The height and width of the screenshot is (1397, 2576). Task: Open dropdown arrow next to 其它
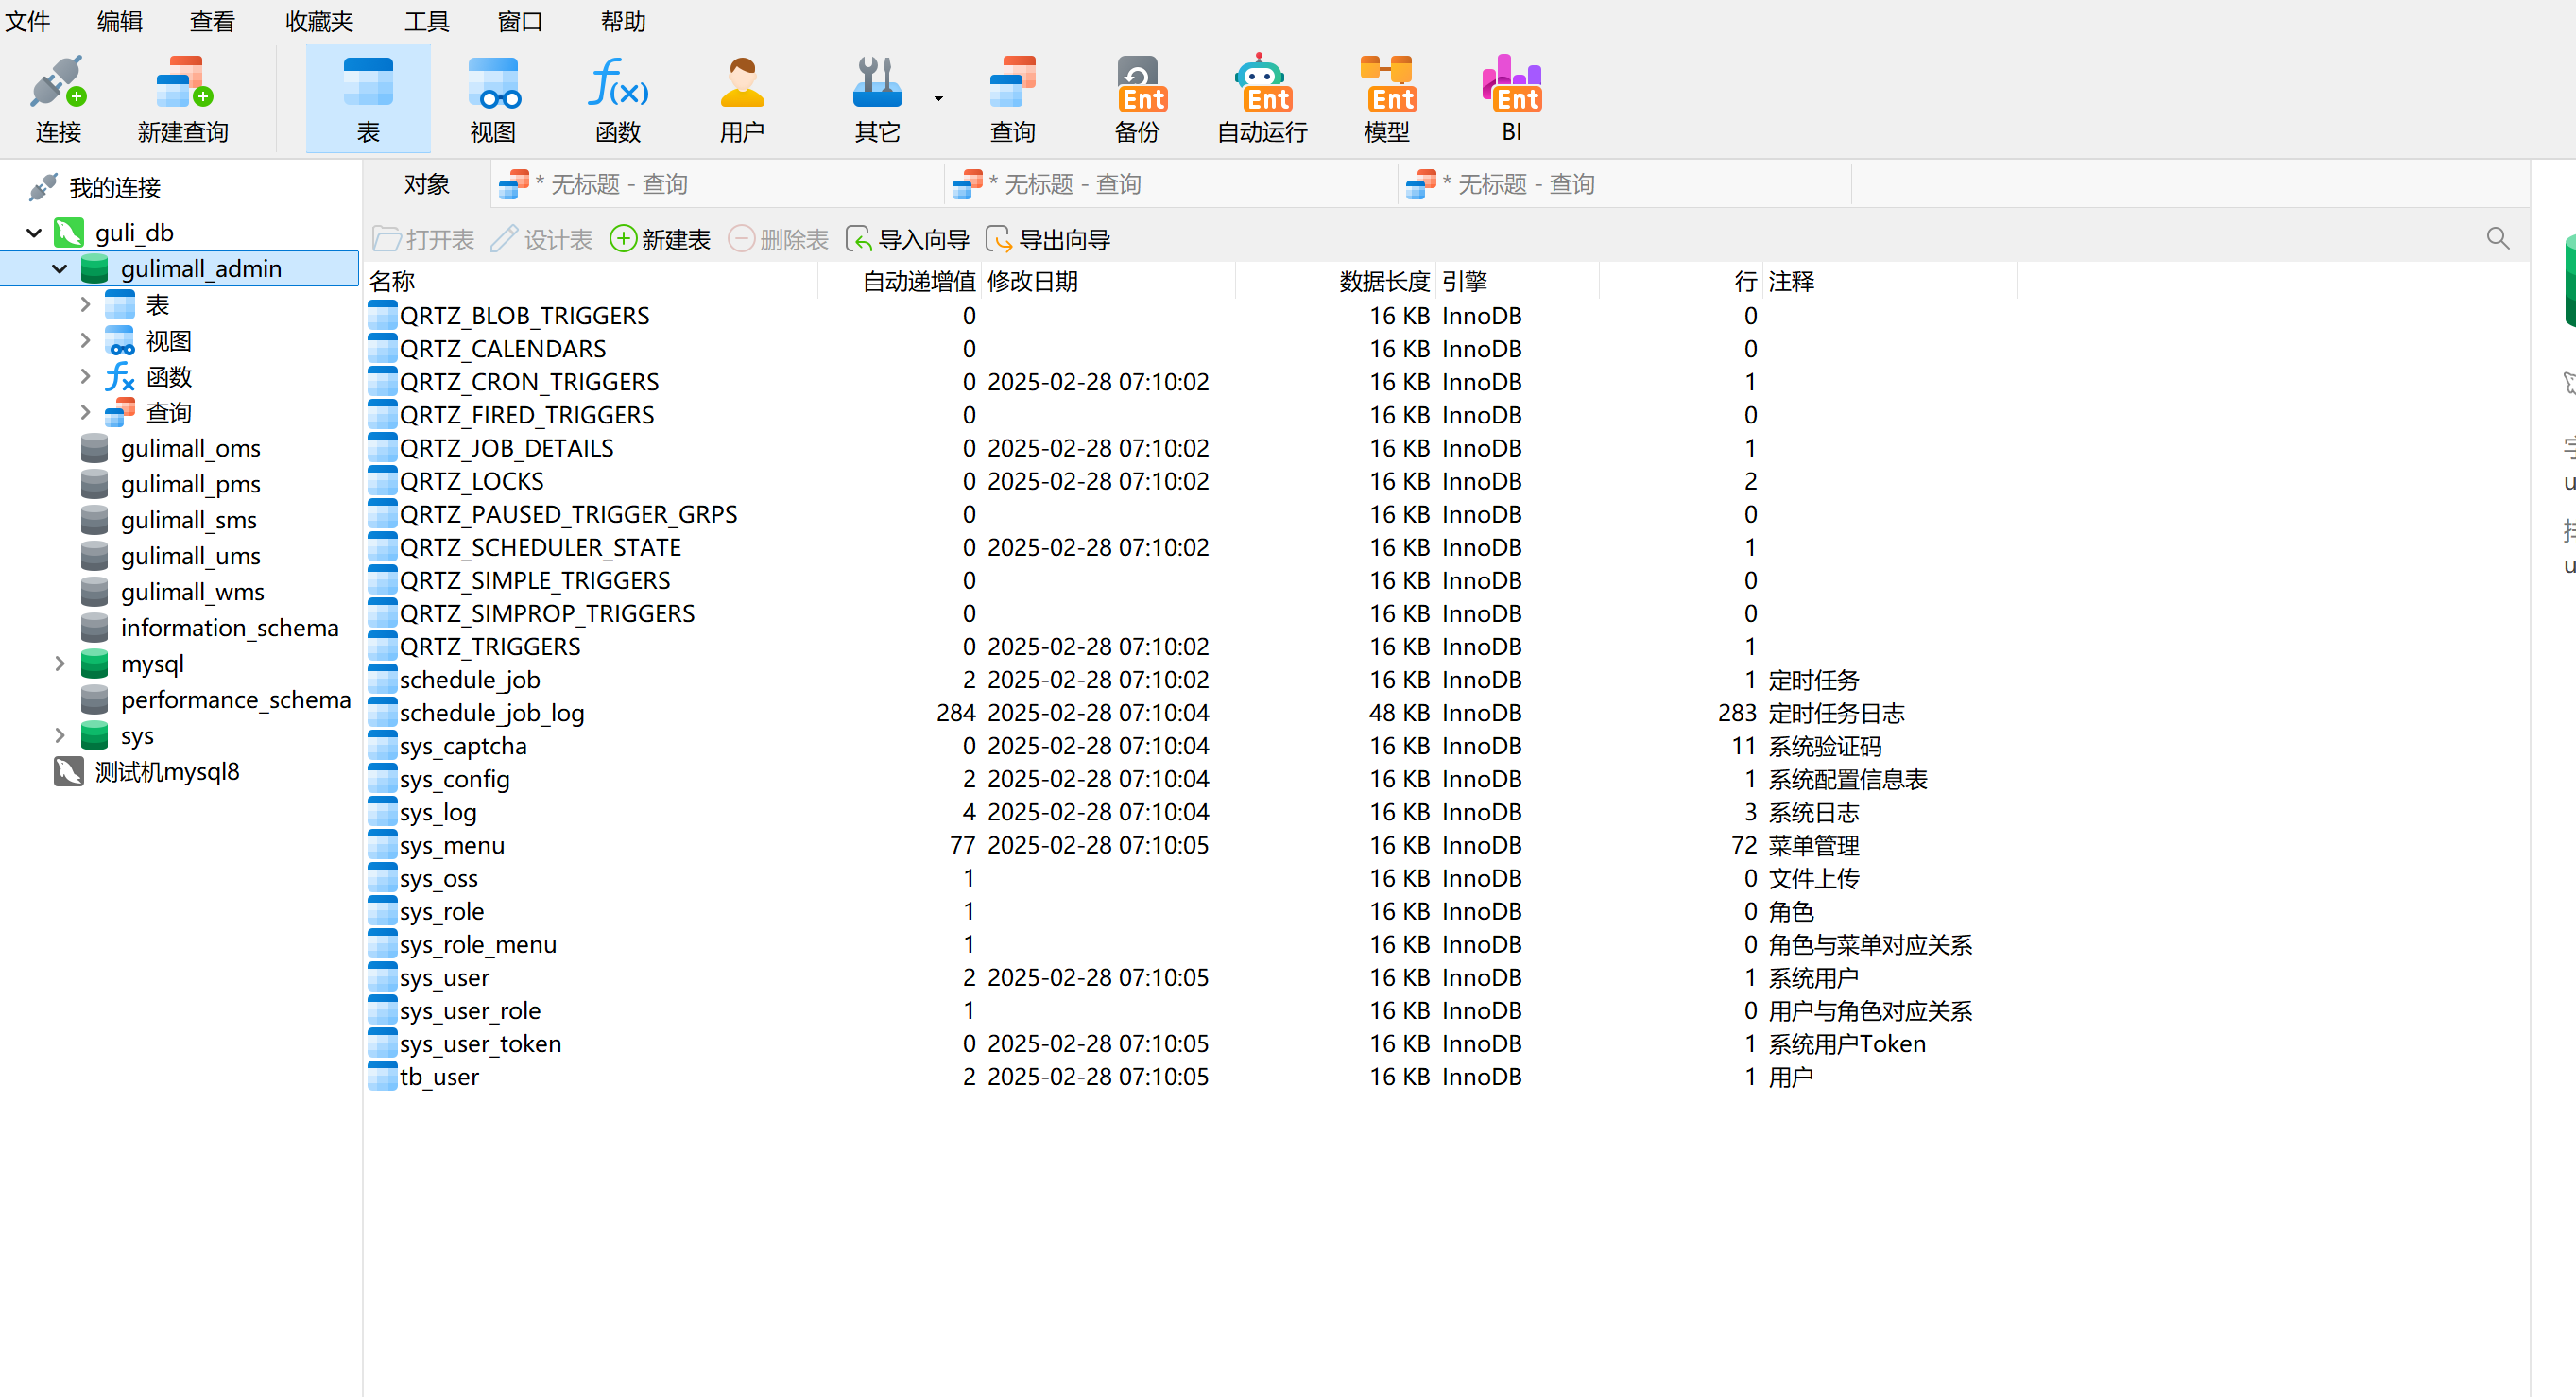point(938,98)
